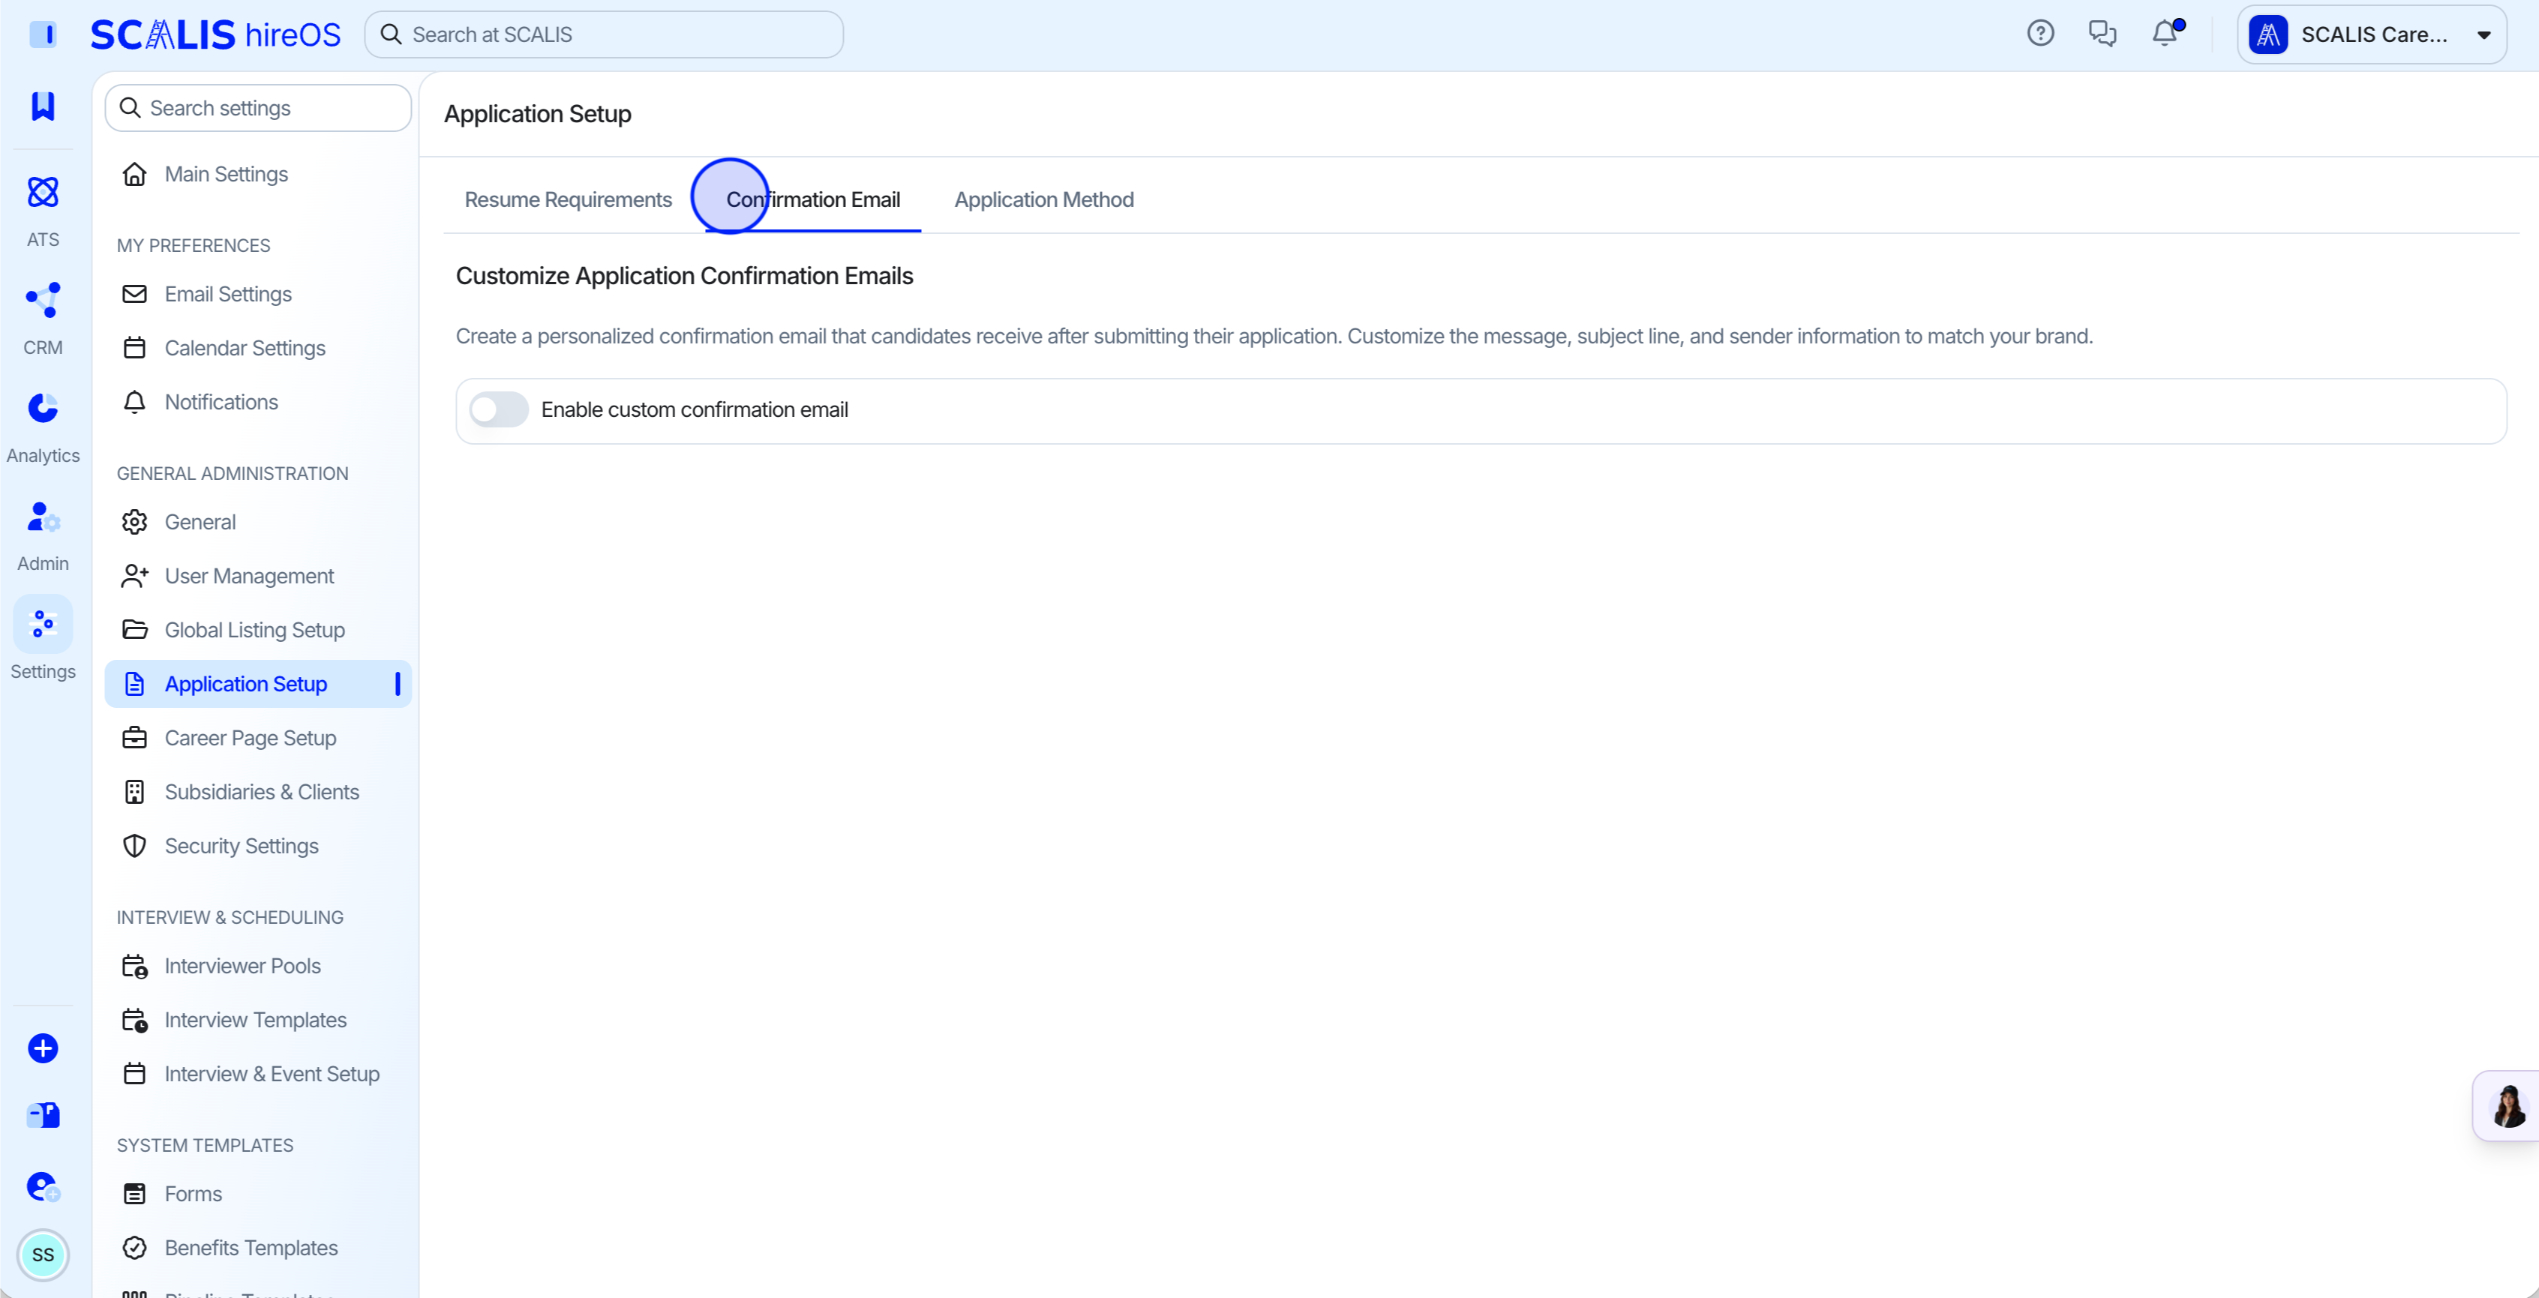
Task: Open the ATS module icon
Action: [43, 192]
